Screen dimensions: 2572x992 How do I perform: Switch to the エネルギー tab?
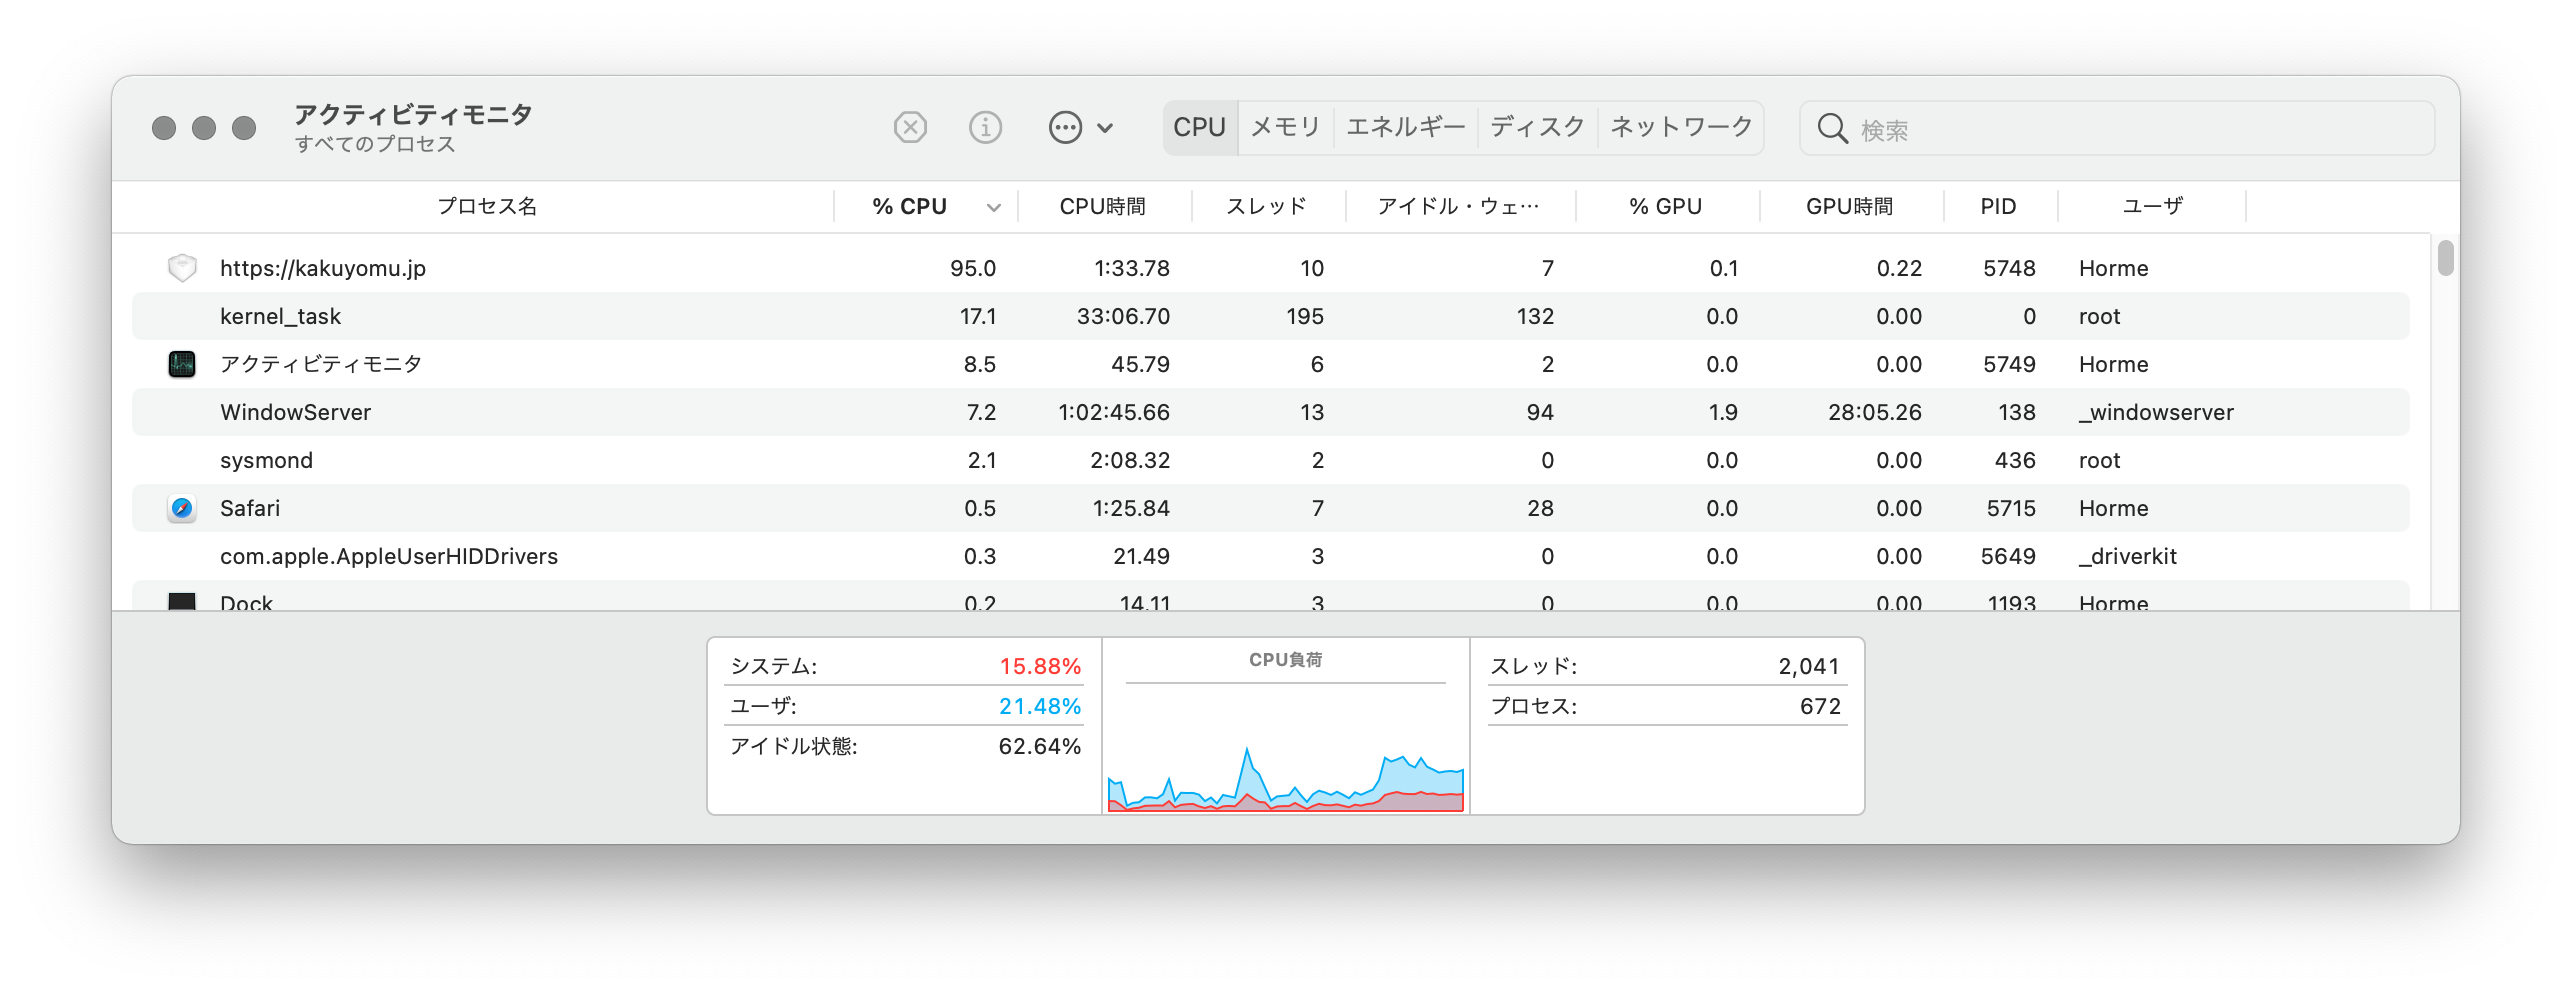pyautogui.click(x=1405, y=127)
